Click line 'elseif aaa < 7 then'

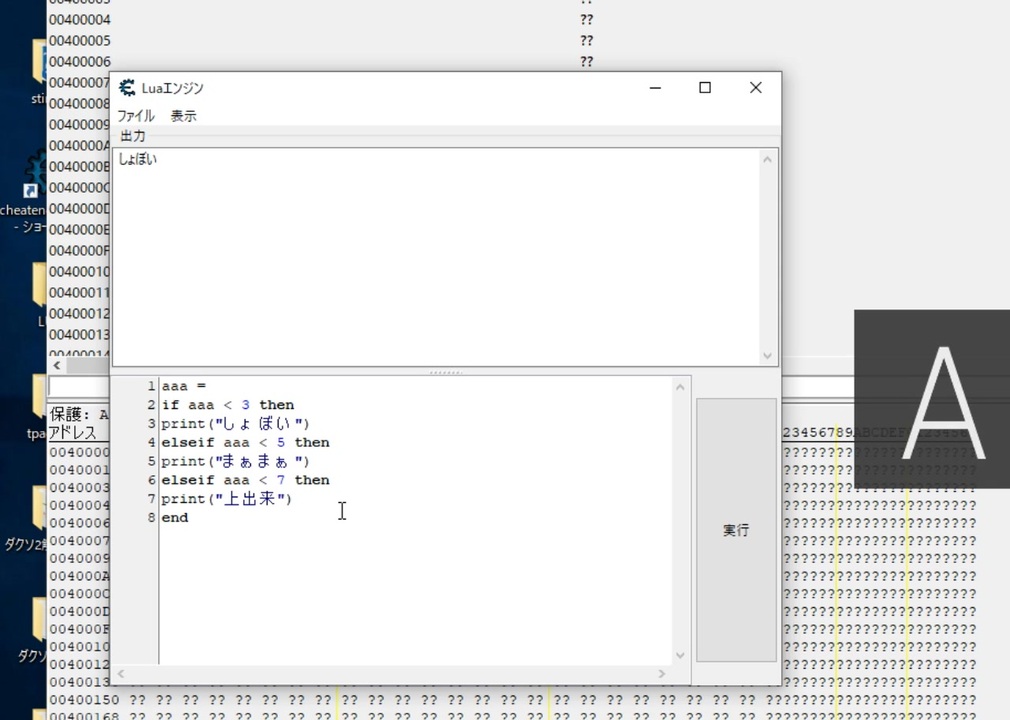(x=245, y=480)
